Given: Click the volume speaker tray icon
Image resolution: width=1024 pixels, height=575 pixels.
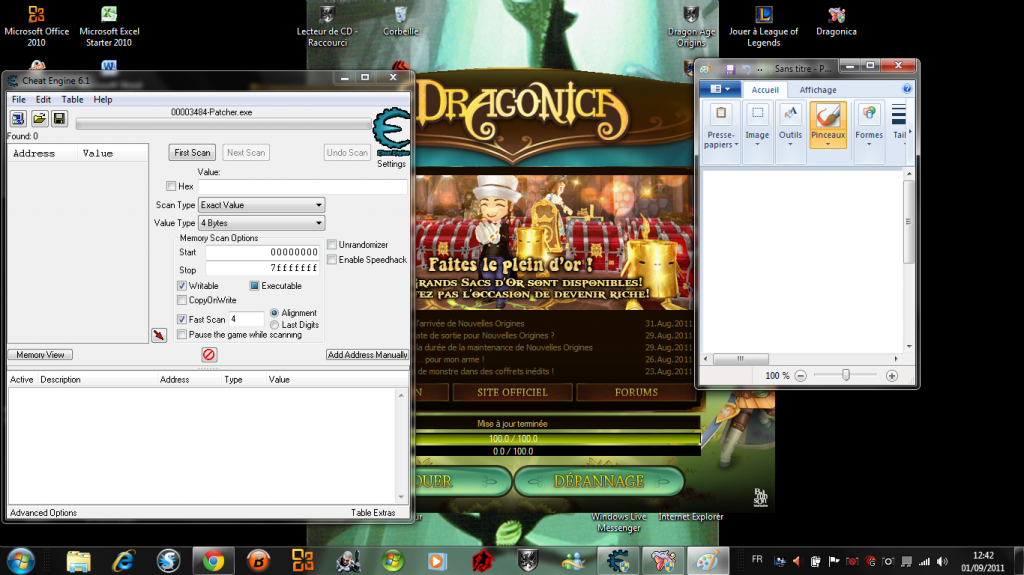Looking at the screenshot, I should pyautogui.click(x=942, y=561).
